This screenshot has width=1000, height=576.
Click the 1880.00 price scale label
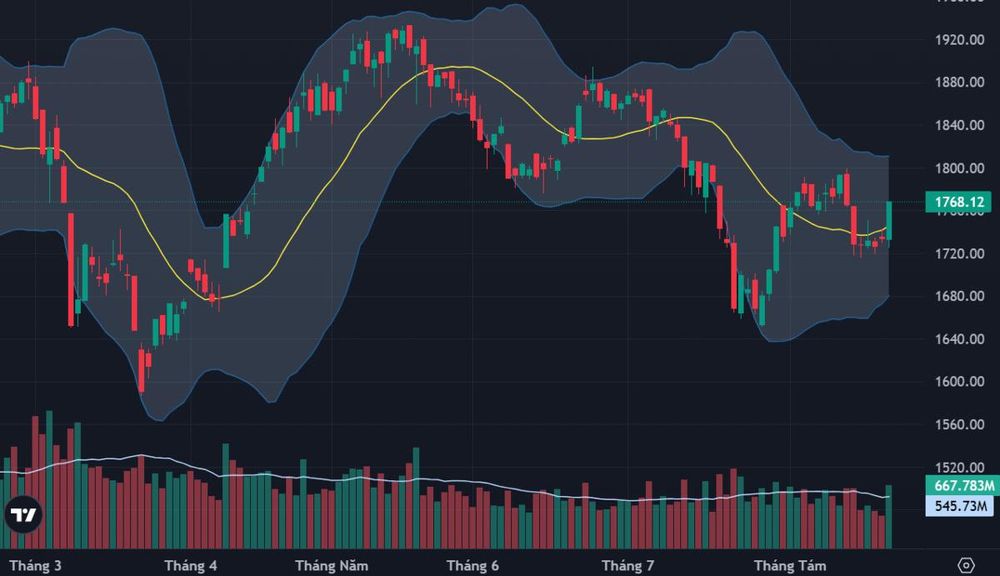coord(960,82)
